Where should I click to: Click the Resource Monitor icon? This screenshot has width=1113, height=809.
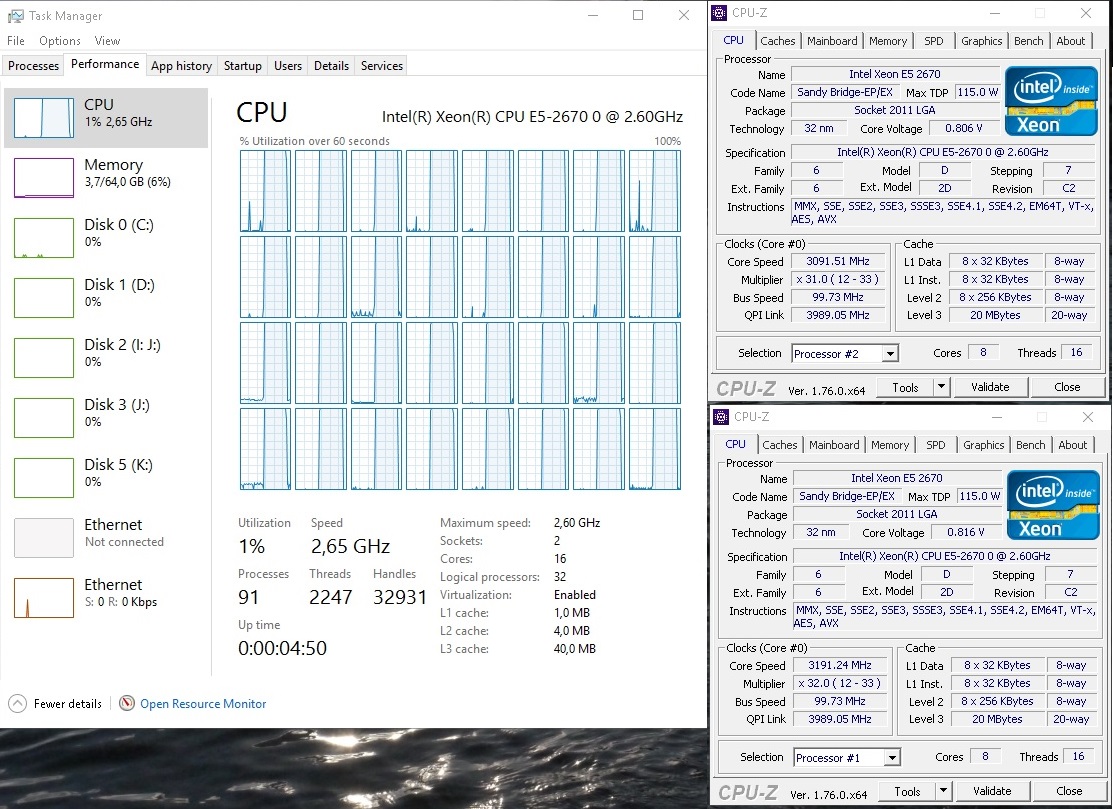coord(127,703)
